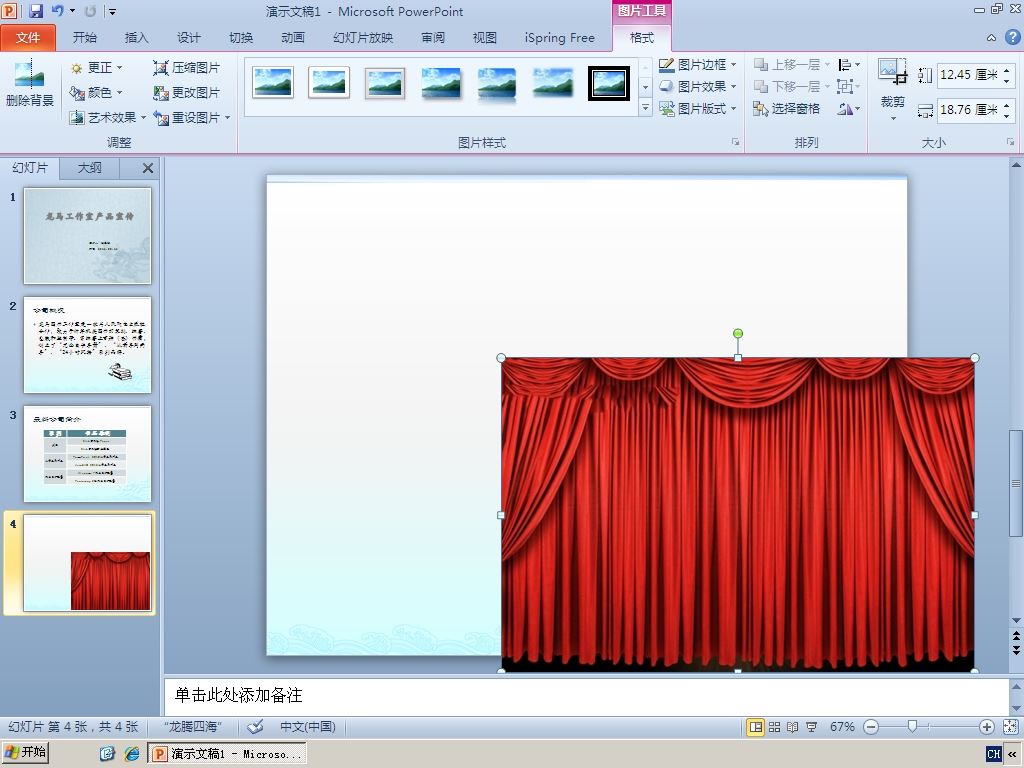
Task: Open the View (视图) tab
Action: point(485,38)
